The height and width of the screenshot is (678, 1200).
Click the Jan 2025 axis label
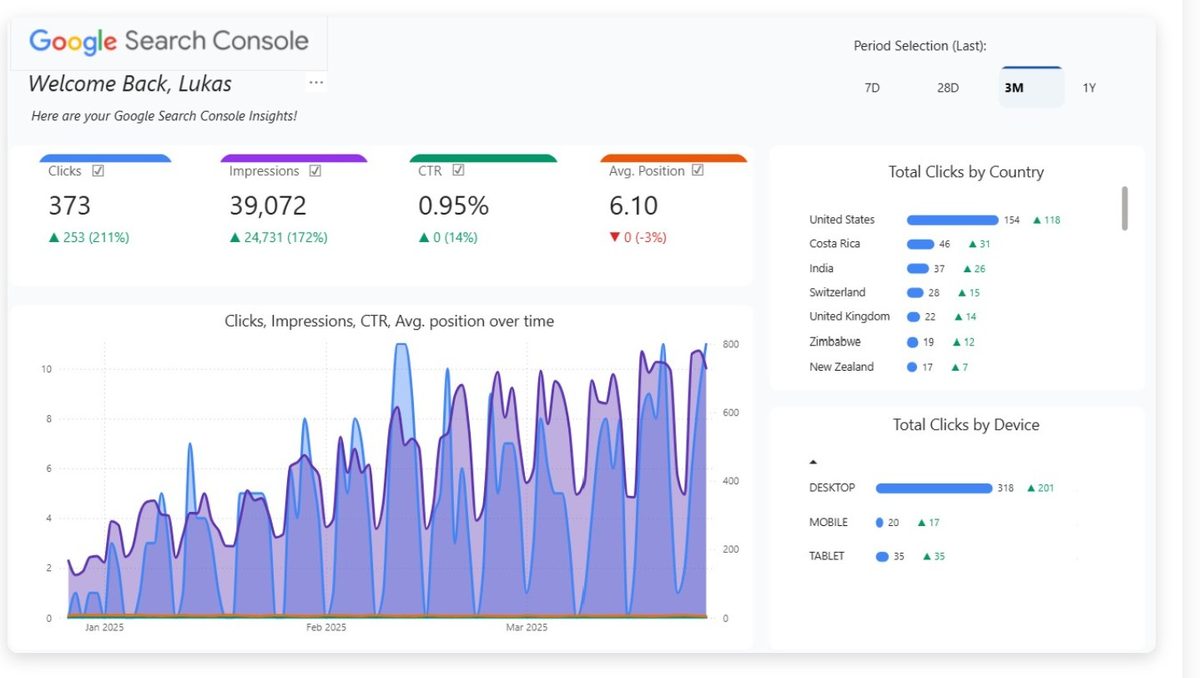pos(104,628)
